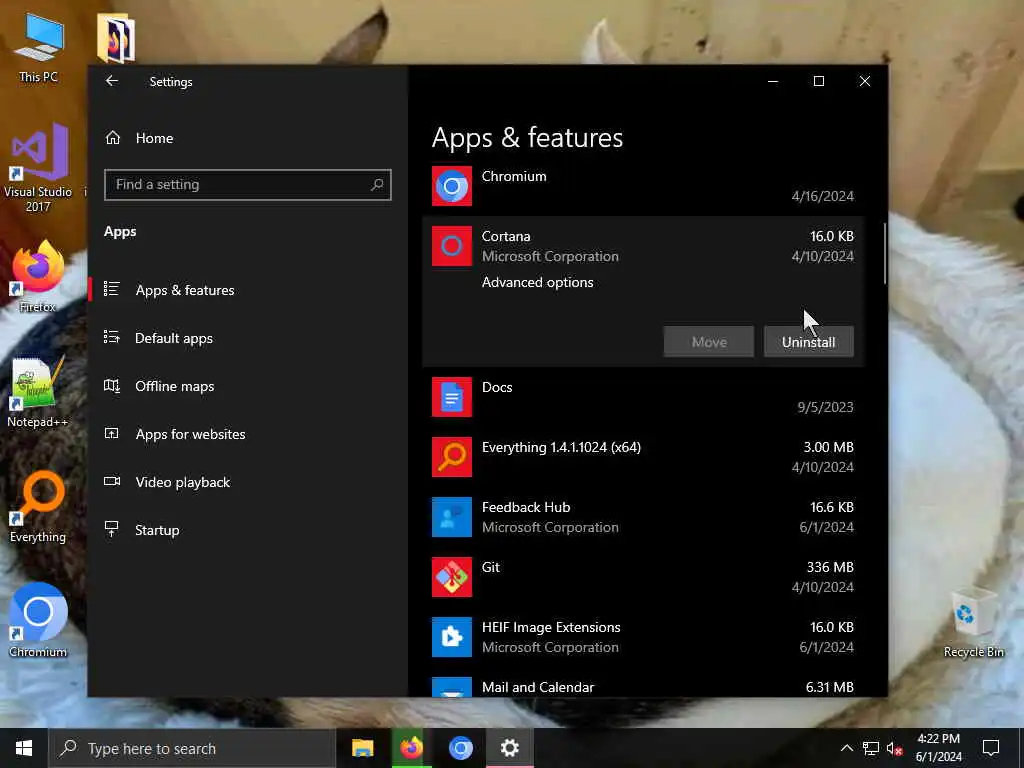
Task: Select the desktop folder icon beside This PC
Action: [116, 39]
